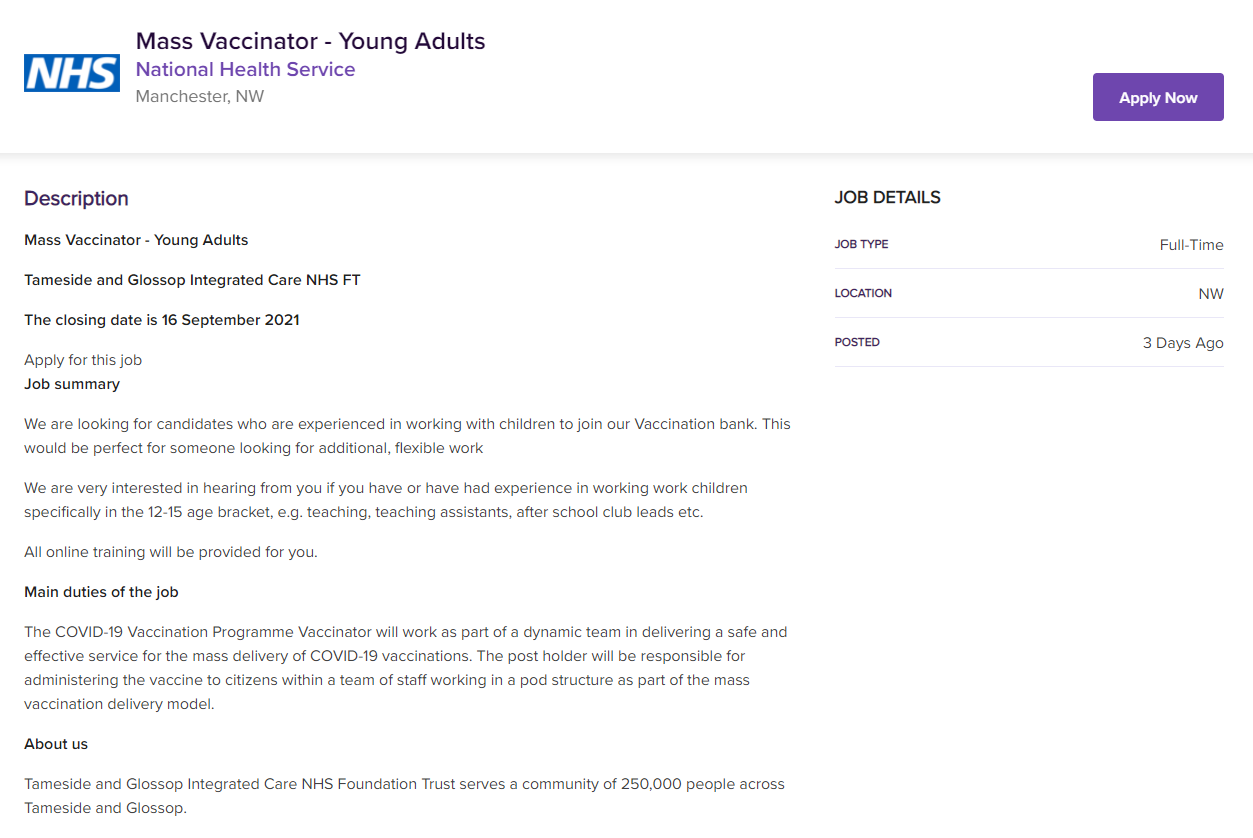This screenshot has width=1253, height=838.
Task: Click the JOB TYPE row label
Action: tap(861, 244)
